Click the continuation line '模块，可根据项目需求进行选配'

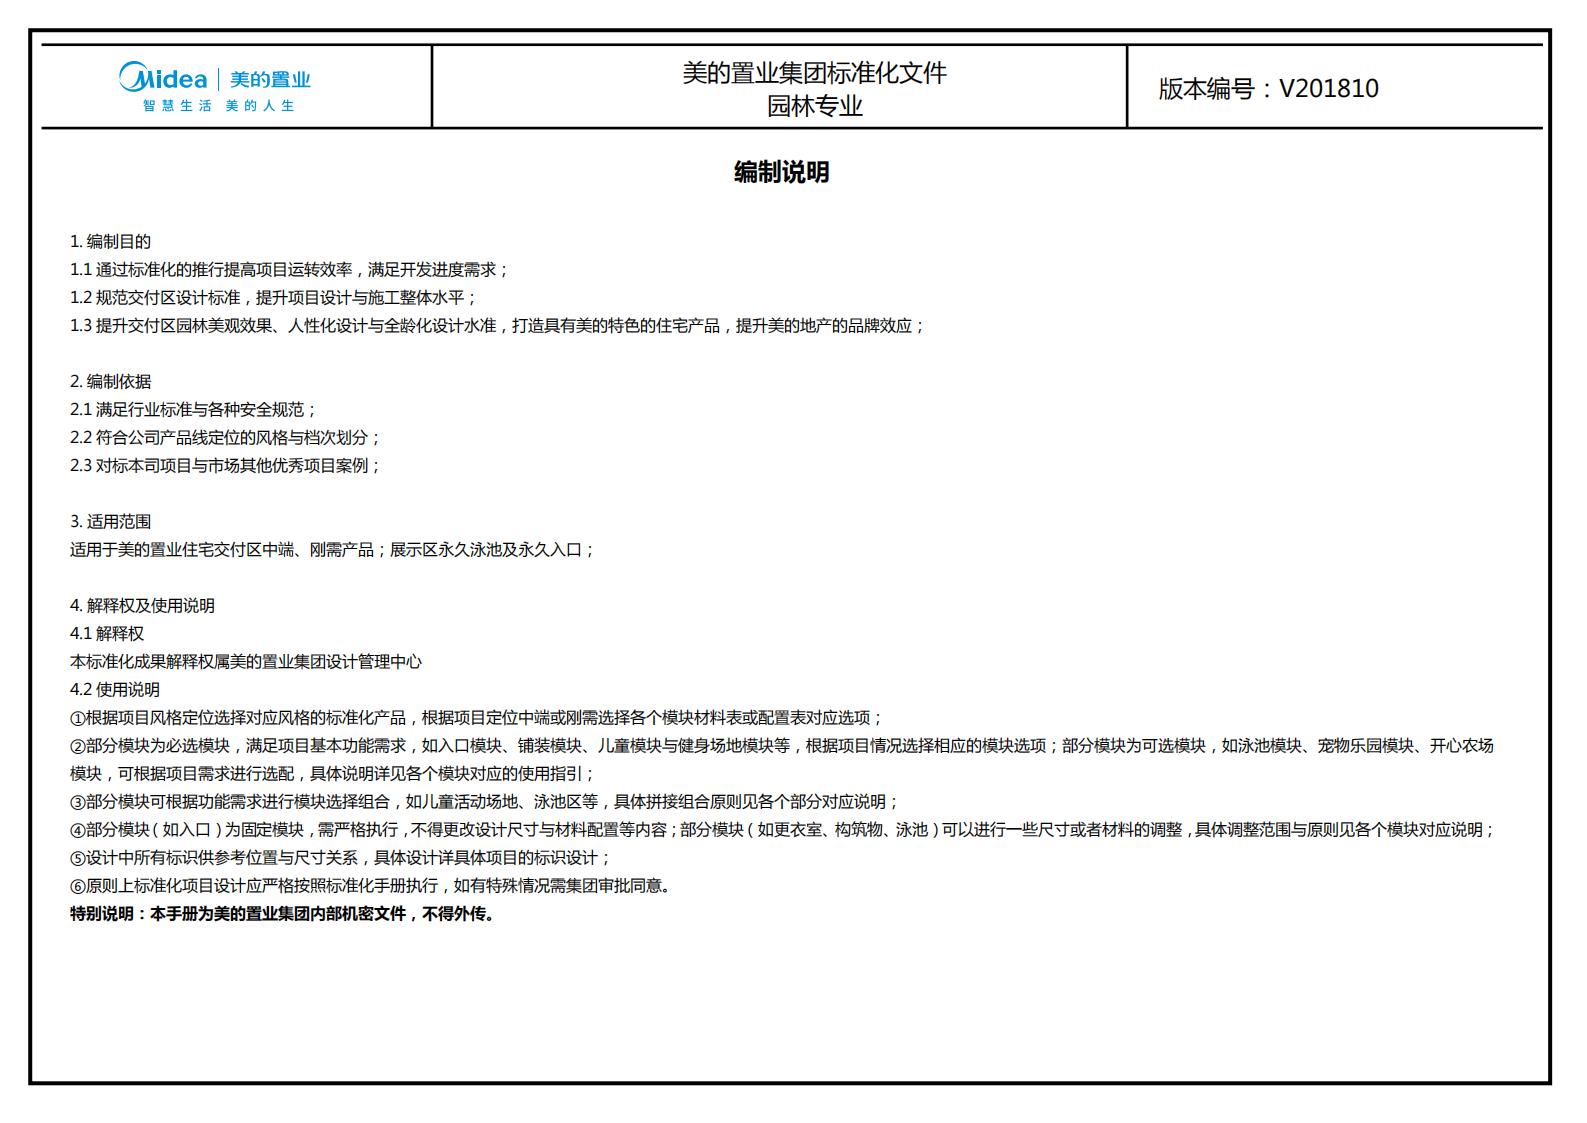coord(333,773)
